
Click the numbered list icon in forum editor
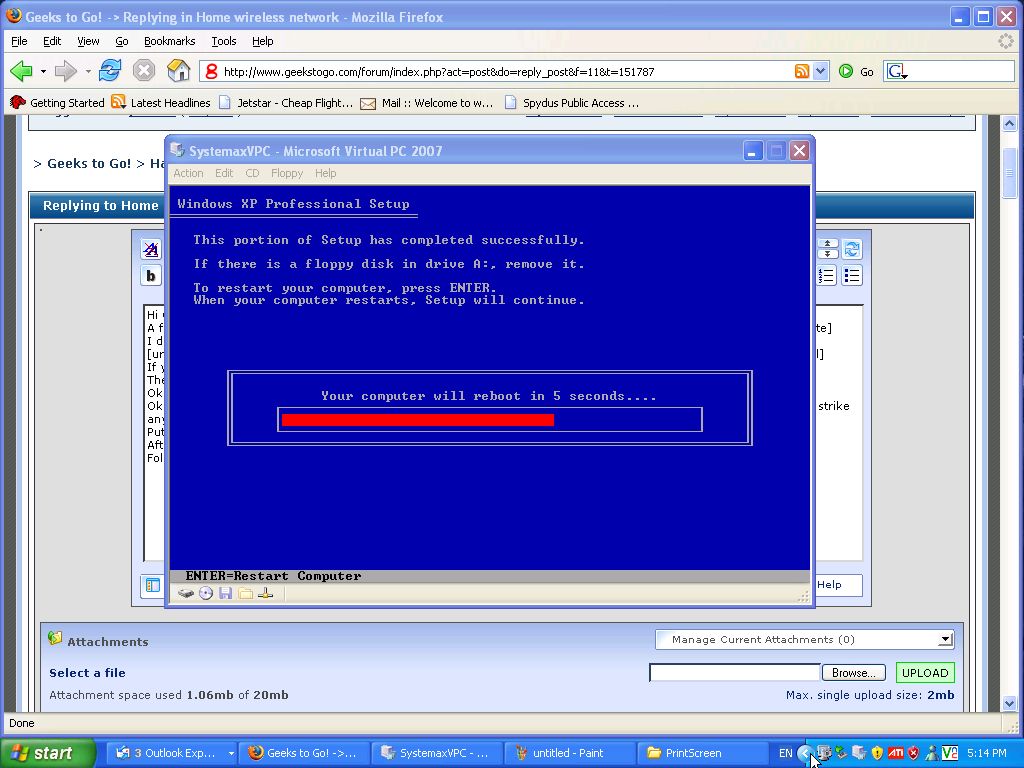pyautogui.click(x=826, y=276)
